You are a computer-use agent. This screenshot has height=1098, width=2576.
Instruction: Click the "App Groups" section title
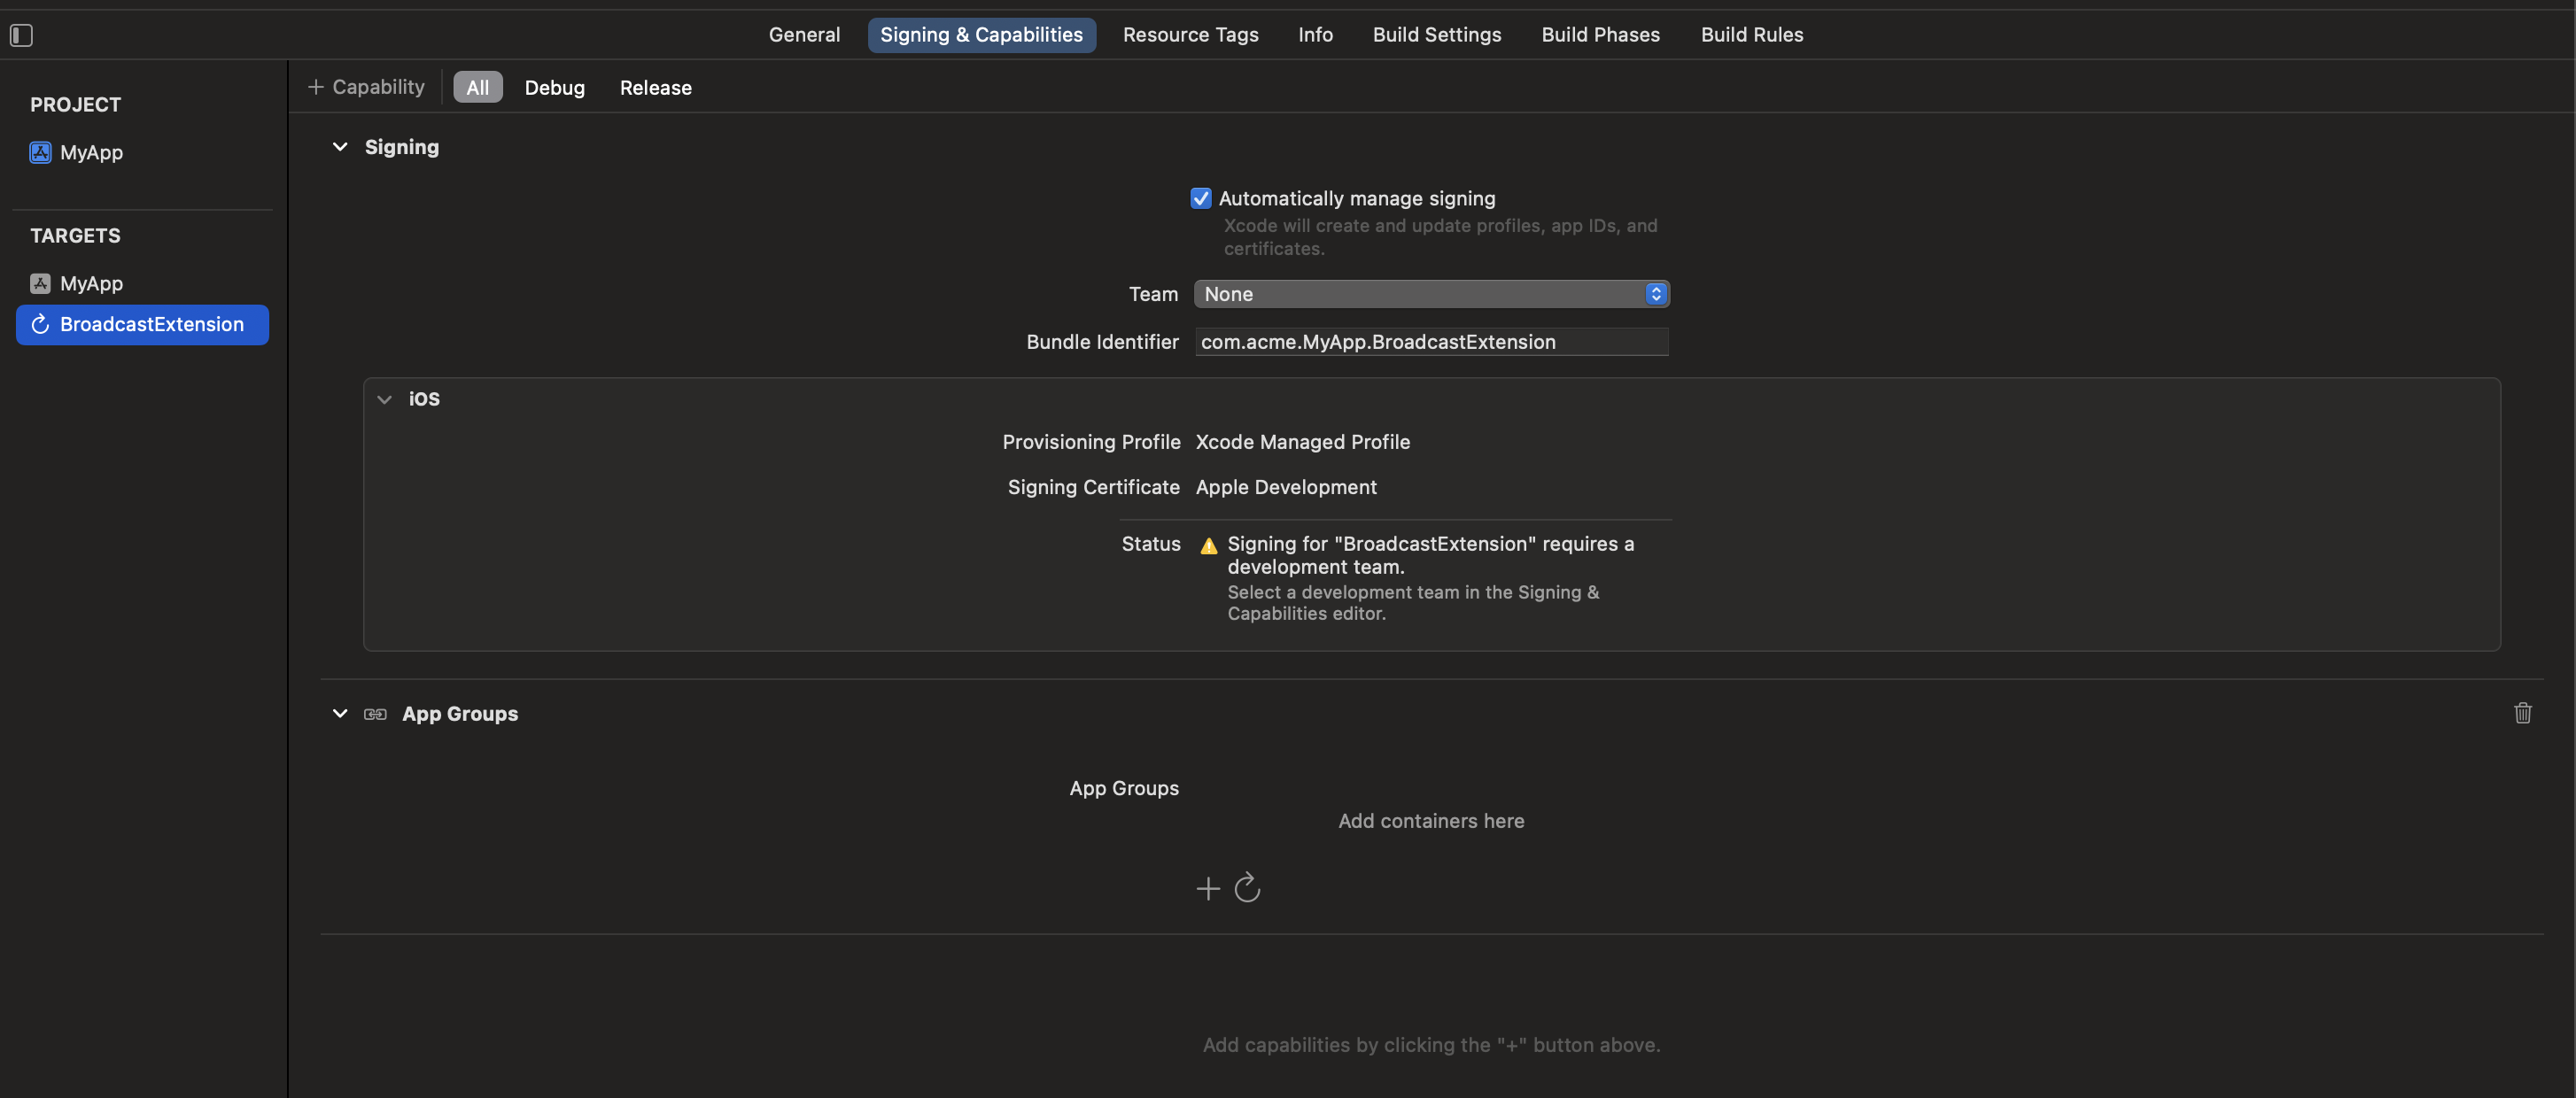460,714
